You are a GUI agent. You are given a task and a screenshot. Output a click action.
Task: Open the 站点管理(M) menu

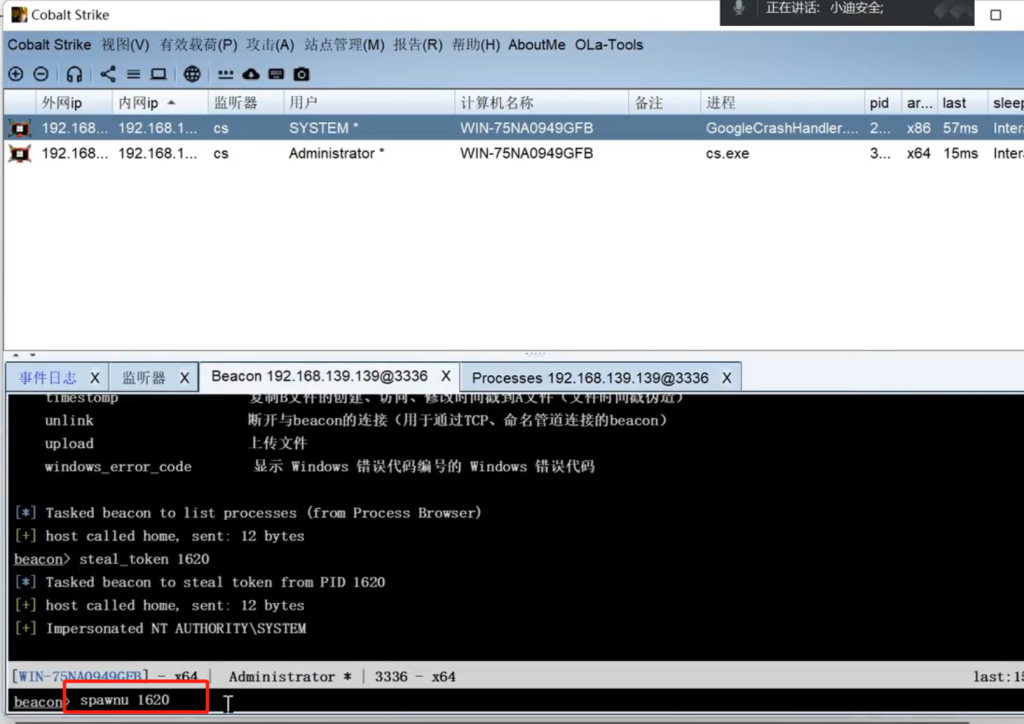(344, 45)
